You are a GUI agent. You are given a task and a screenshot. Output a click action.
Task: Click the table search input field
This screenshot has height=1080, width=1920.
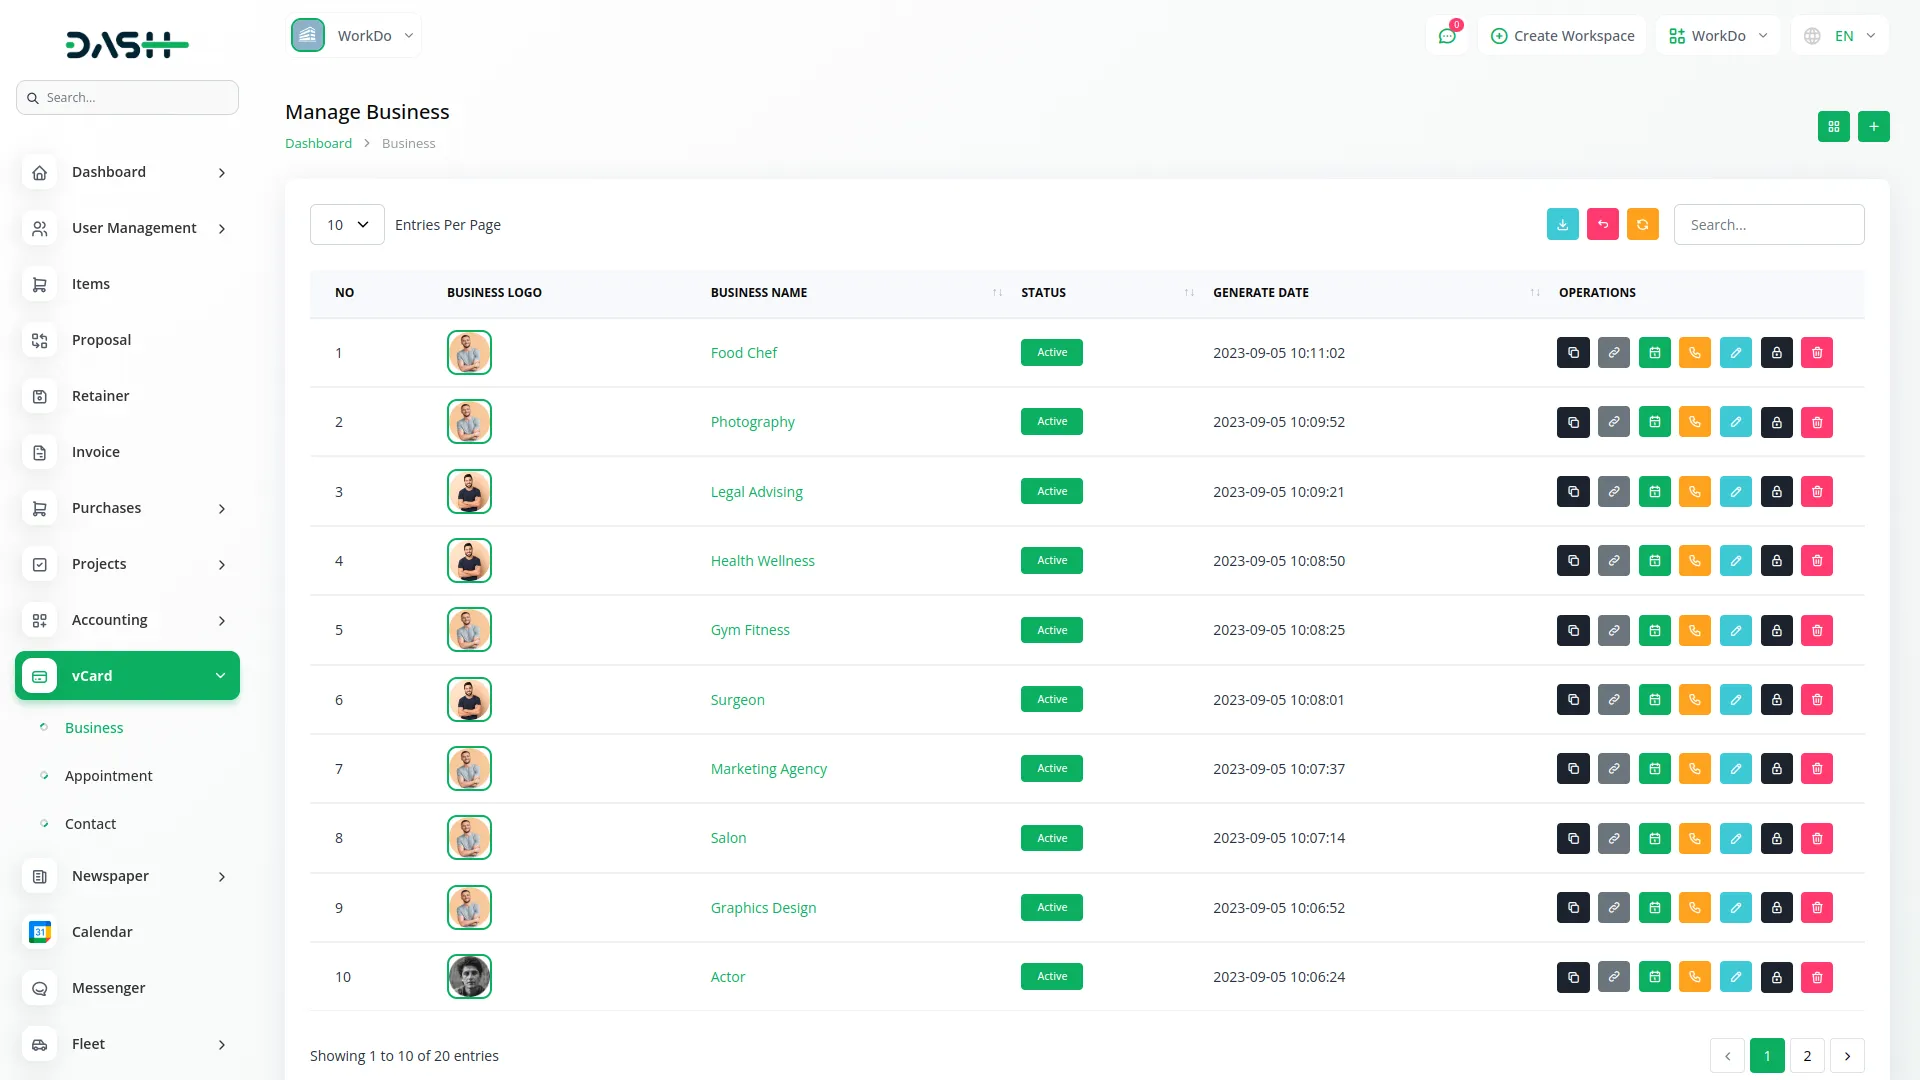(1768, 225)
